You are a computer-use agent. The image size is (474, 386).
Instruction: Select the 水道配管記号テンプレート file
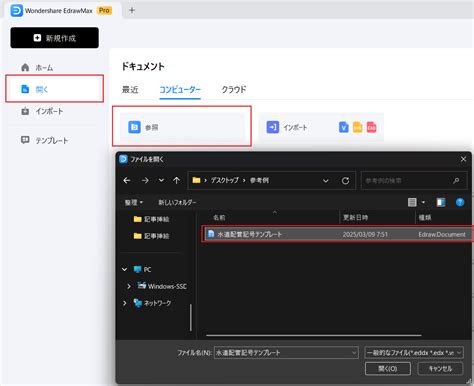click(337, 234)
